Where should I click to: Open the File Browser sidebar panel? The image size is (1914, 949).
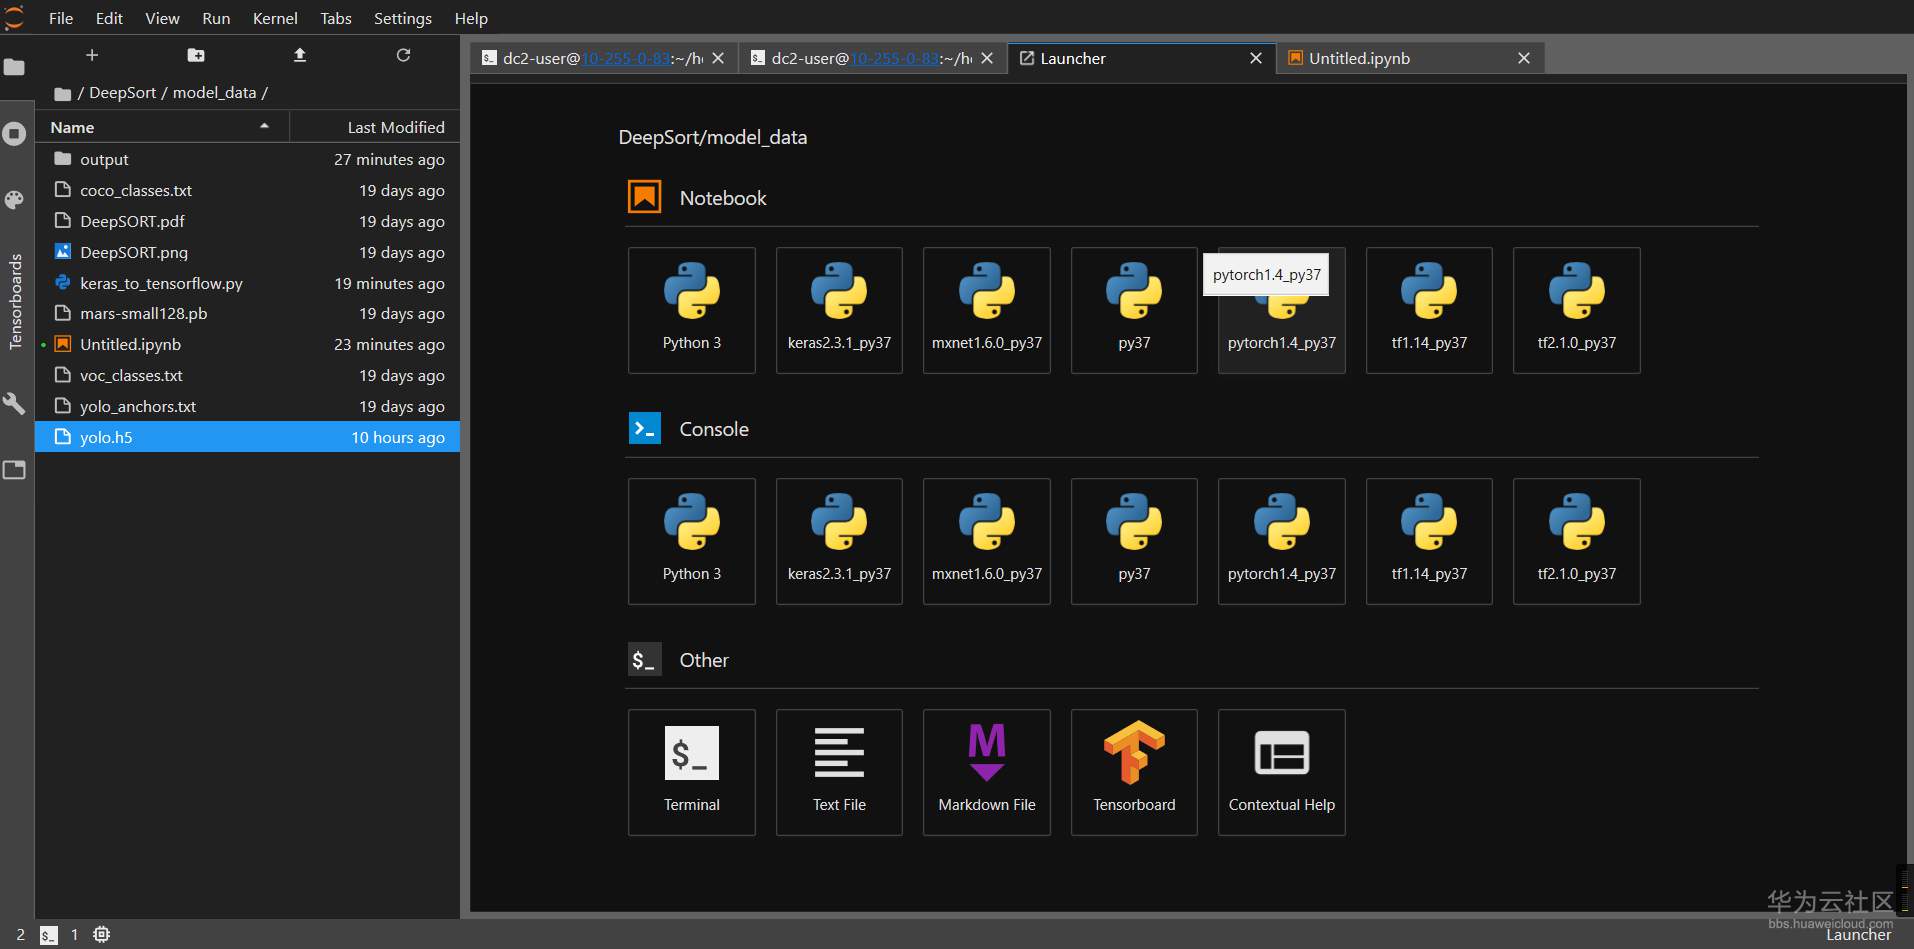point(14,67)
